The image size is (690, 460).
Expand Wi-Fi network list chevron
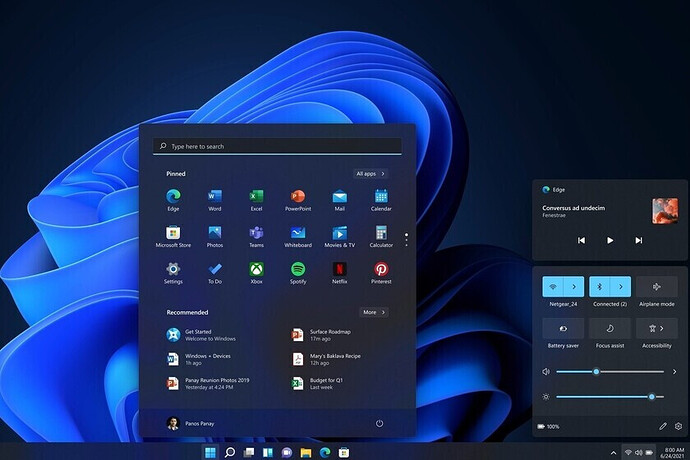tap(574, 287)
